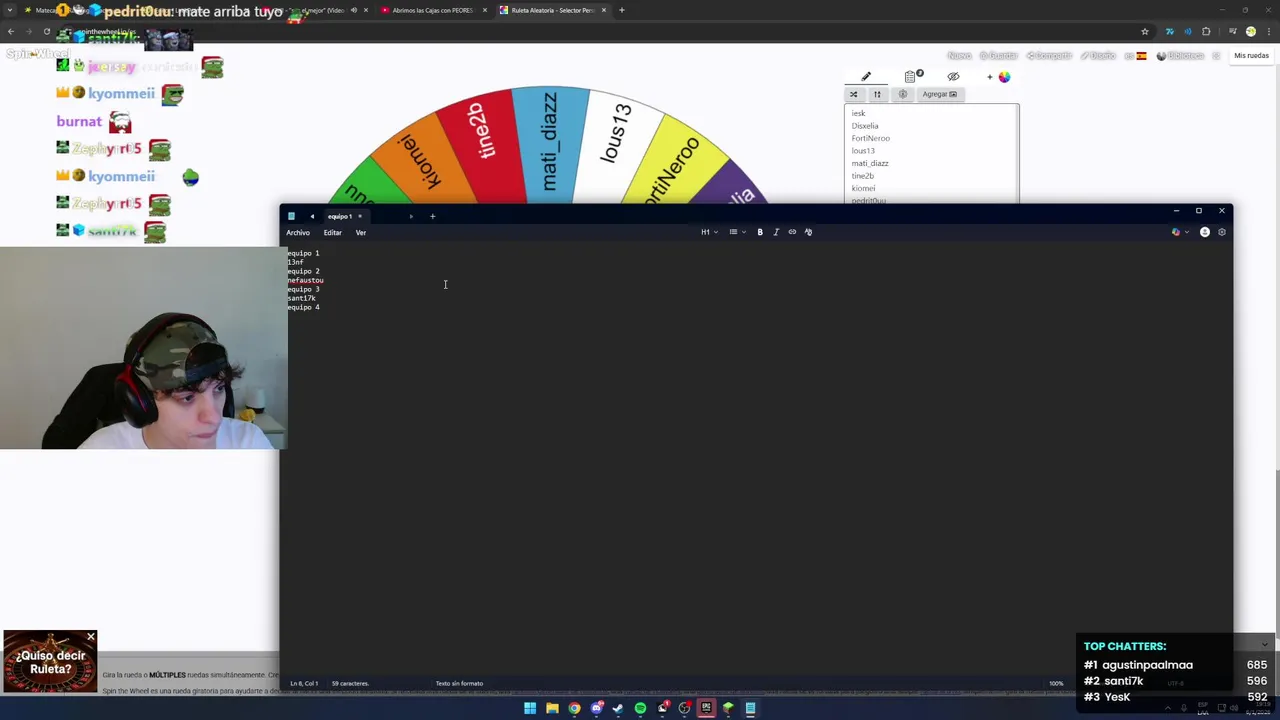This screenshot has width=1280, height=720.
Task: Open Diseño in the wheel site header
Action: coord(1099,56)
